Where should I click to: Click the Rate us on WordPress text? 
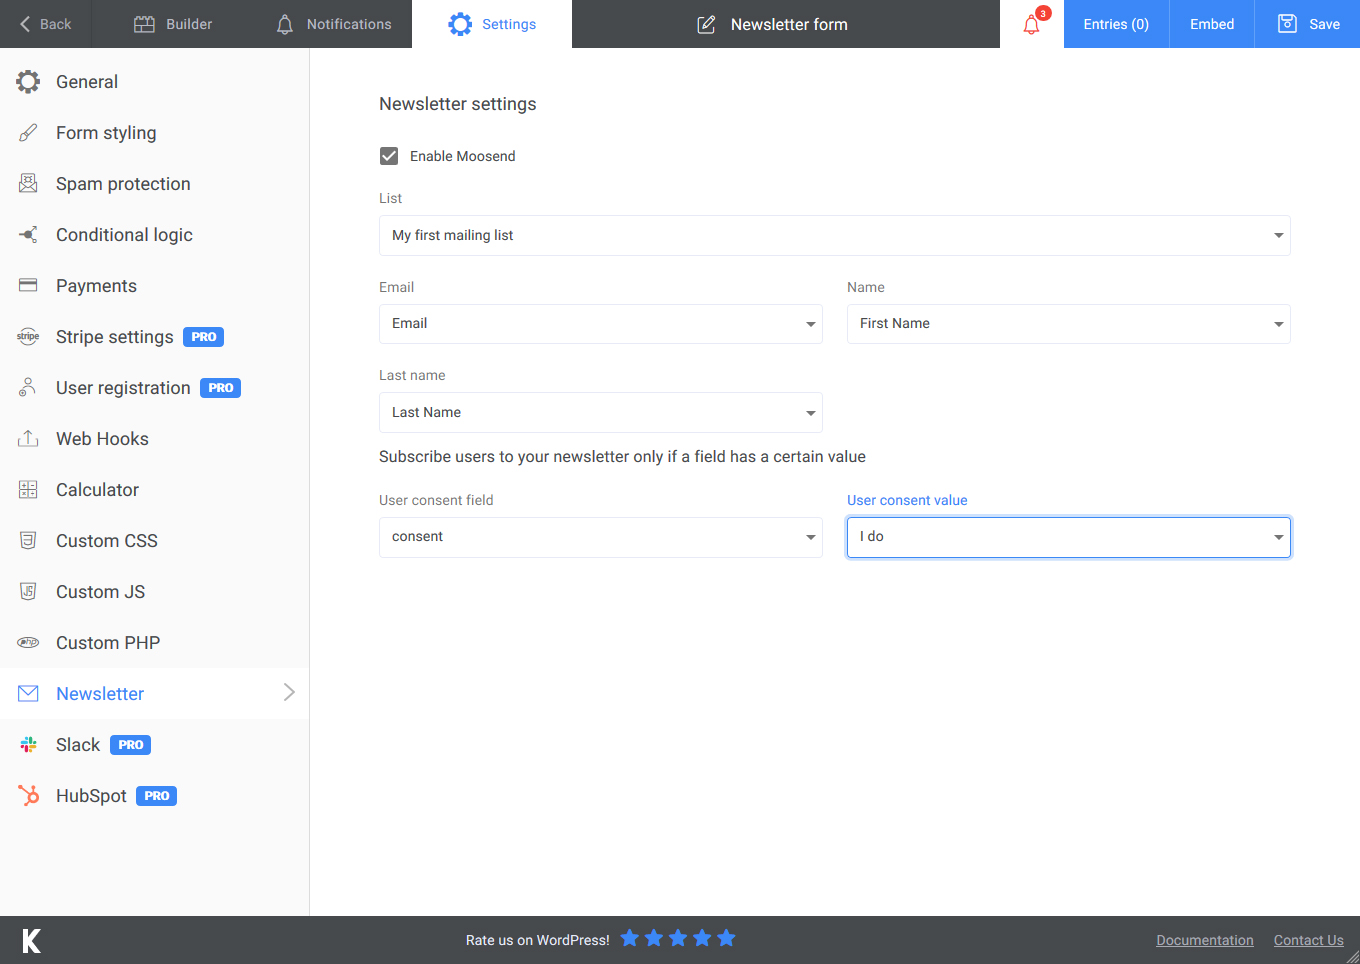pyautogui.click(x=538, y=940)
